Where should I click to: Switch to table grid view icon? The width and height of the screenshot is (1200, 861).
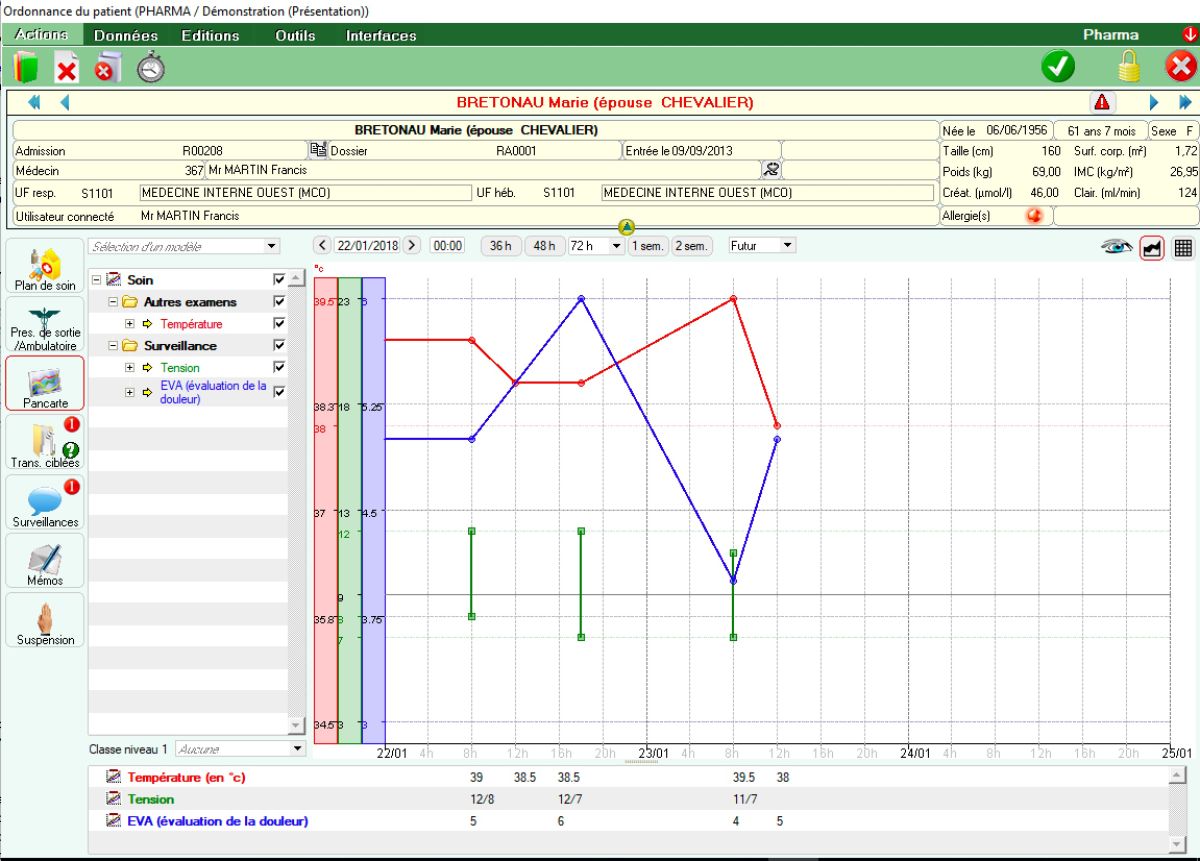coord(1182,247)
